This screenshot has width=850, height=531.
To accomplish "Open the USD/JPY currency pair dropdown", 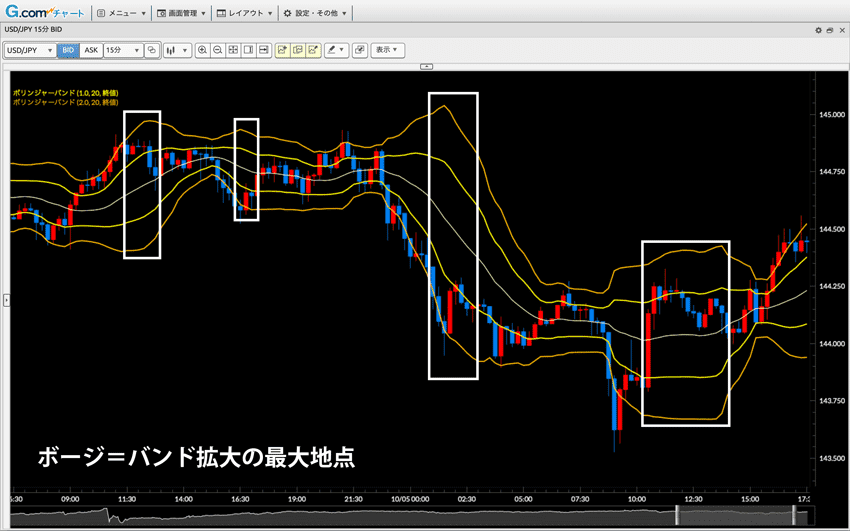I will click(29, 49).
